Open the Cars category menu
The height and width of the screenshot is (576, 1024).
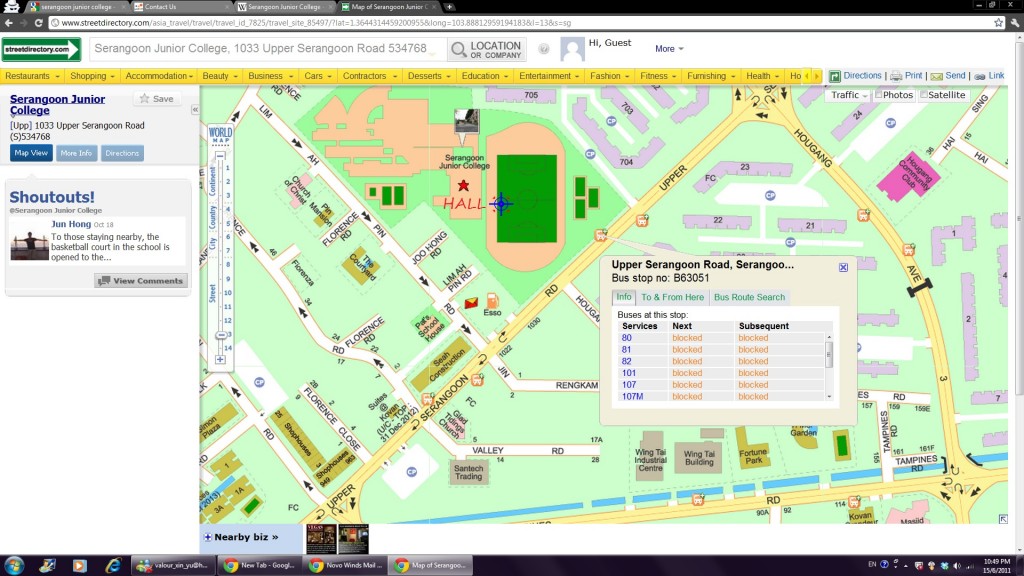[x=317, y=76]
